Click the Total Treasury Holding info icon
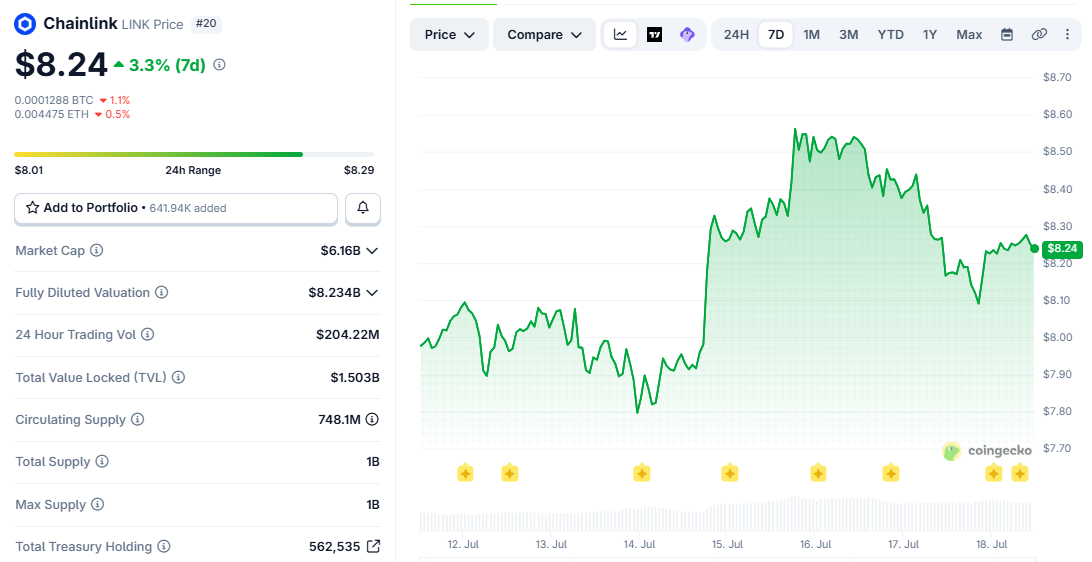Image resolution: width=1092 pixels, height=562 pixels. pos(164,546)
